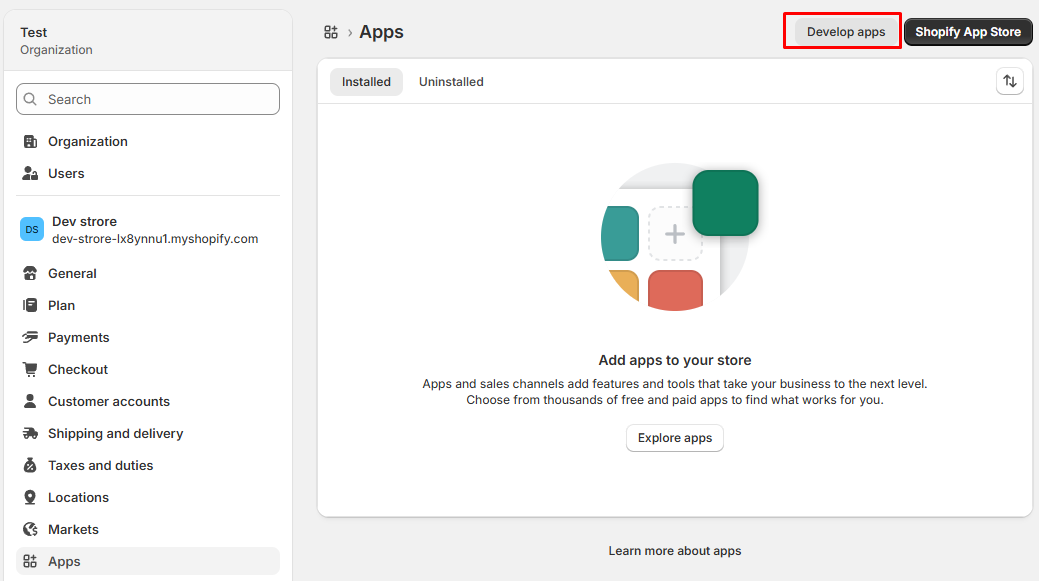Click the plus placeholder in apps illustration
This screenshot has width=1039, height=581.
pos(675,234)
